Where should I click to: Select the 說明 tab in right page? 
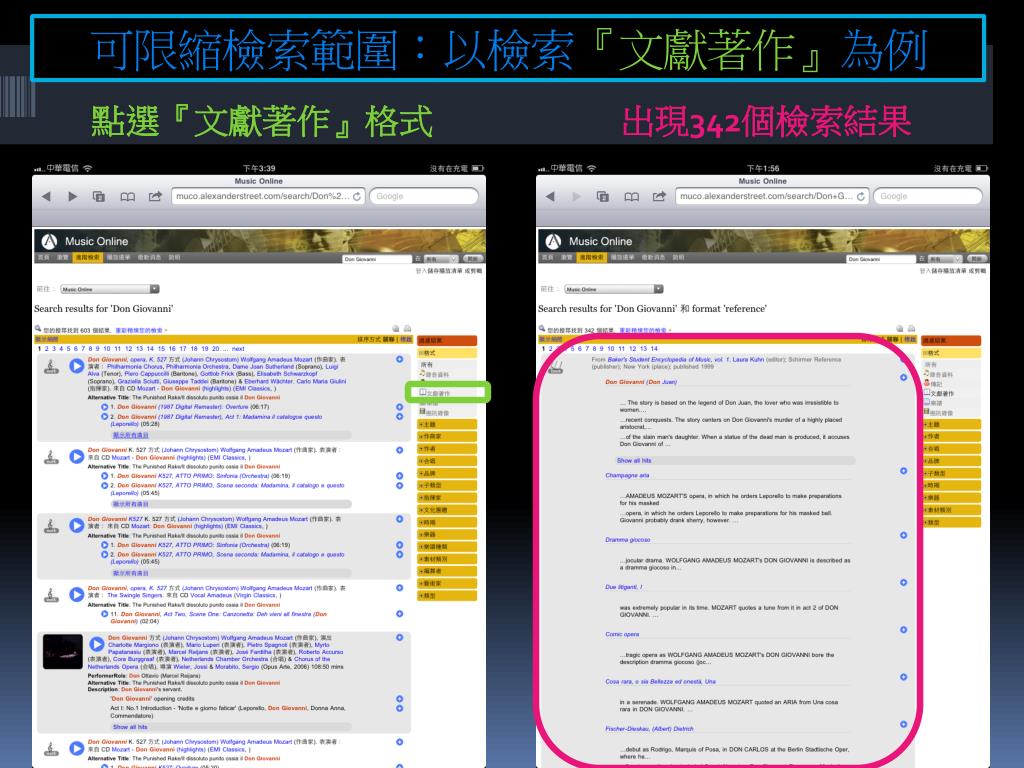click(679, 258)
